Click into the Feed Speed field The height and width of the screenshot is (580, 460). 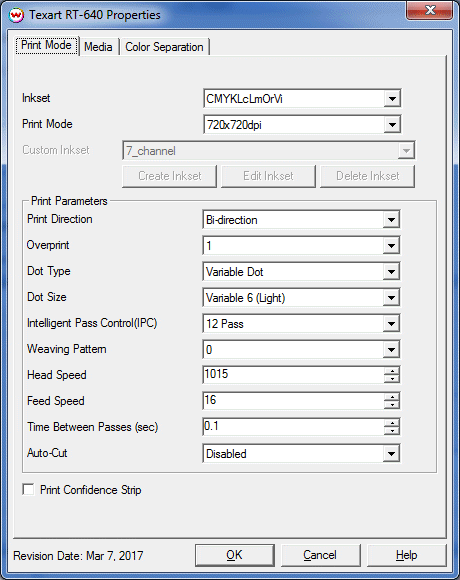(294, 401)
